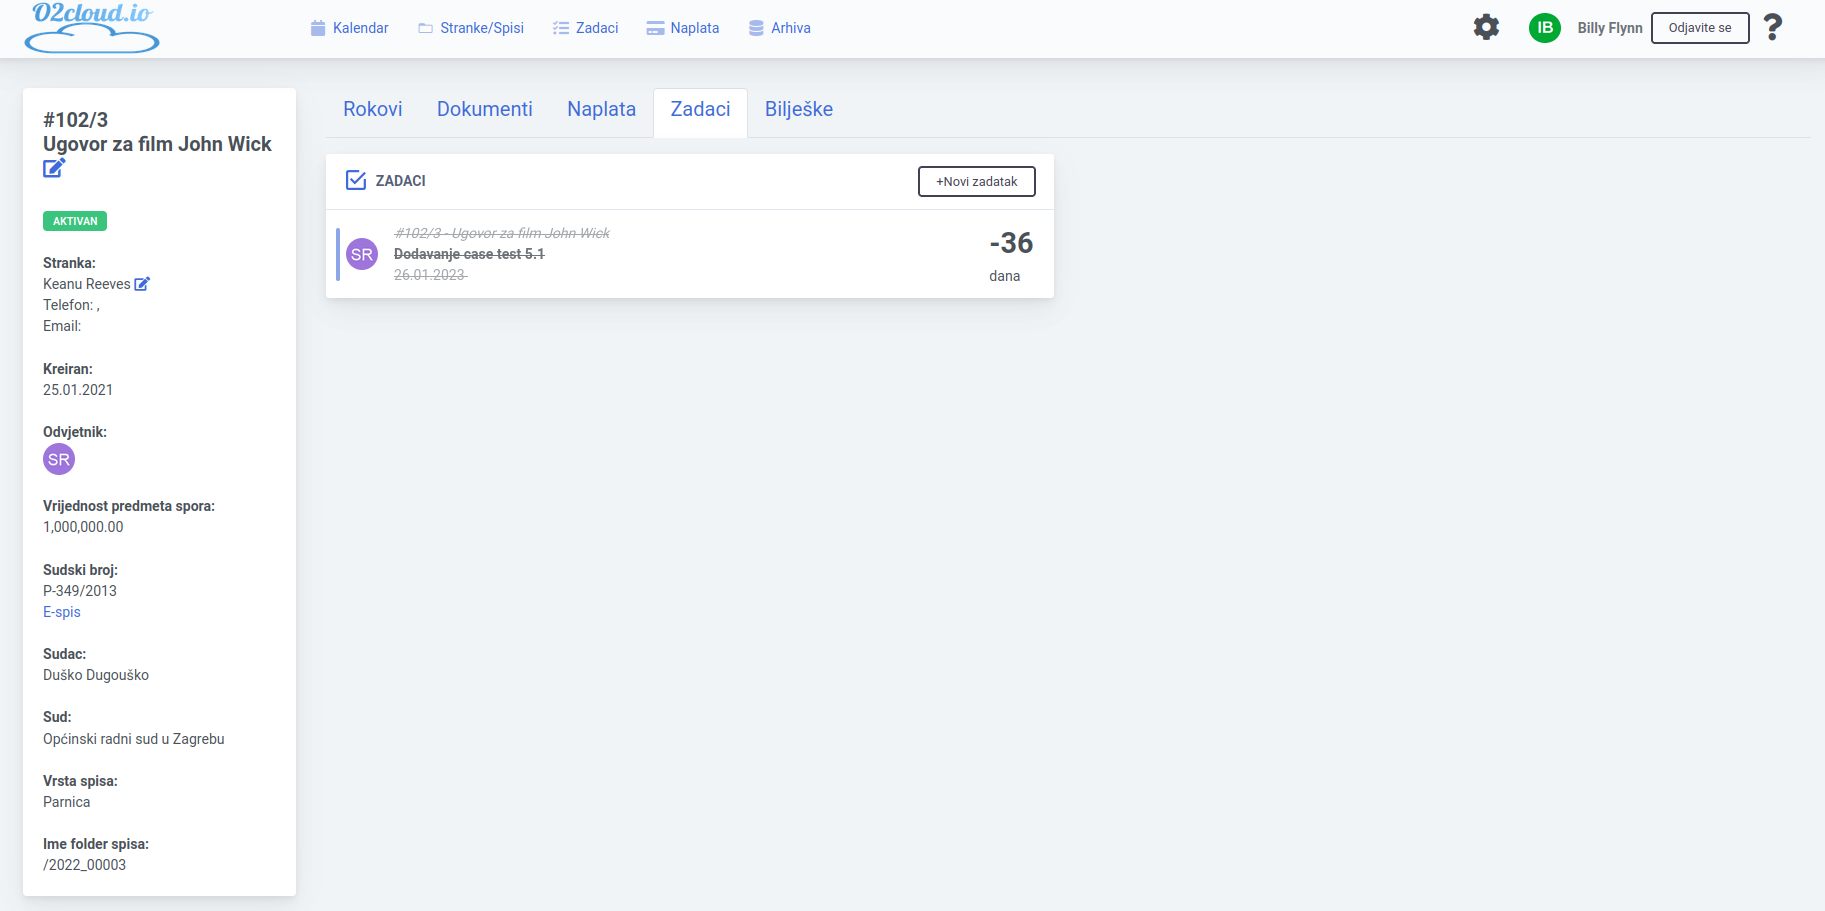Open Arhiva from the top navigation
Viewport: 1825px width, 911px height.
tap(780, 28)
